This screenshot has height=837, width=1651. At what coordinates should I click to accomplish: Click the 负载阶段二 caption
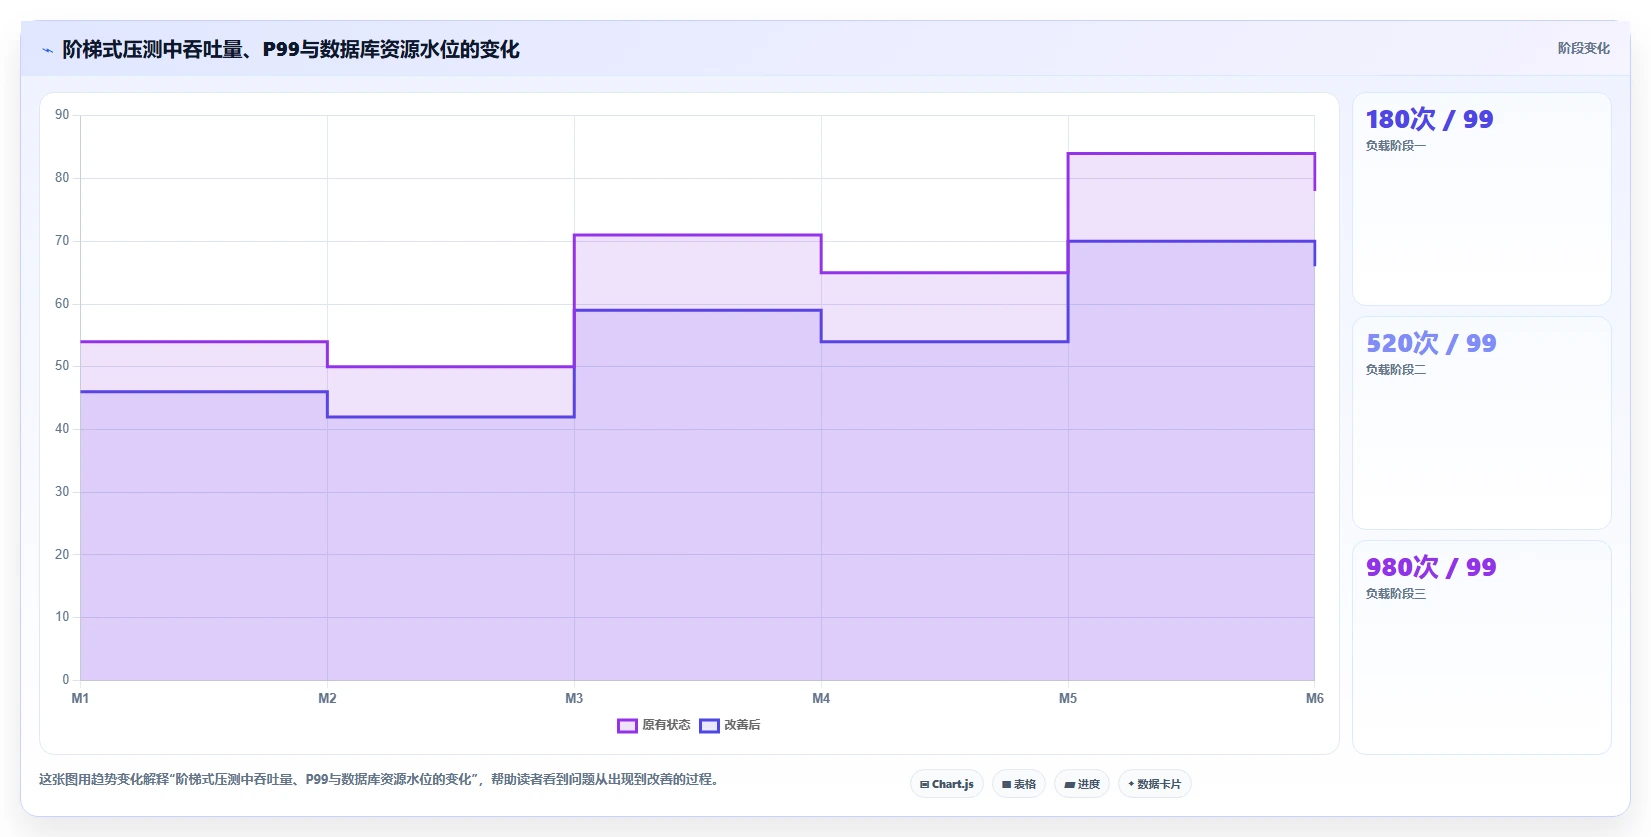tap(1396, 370)
